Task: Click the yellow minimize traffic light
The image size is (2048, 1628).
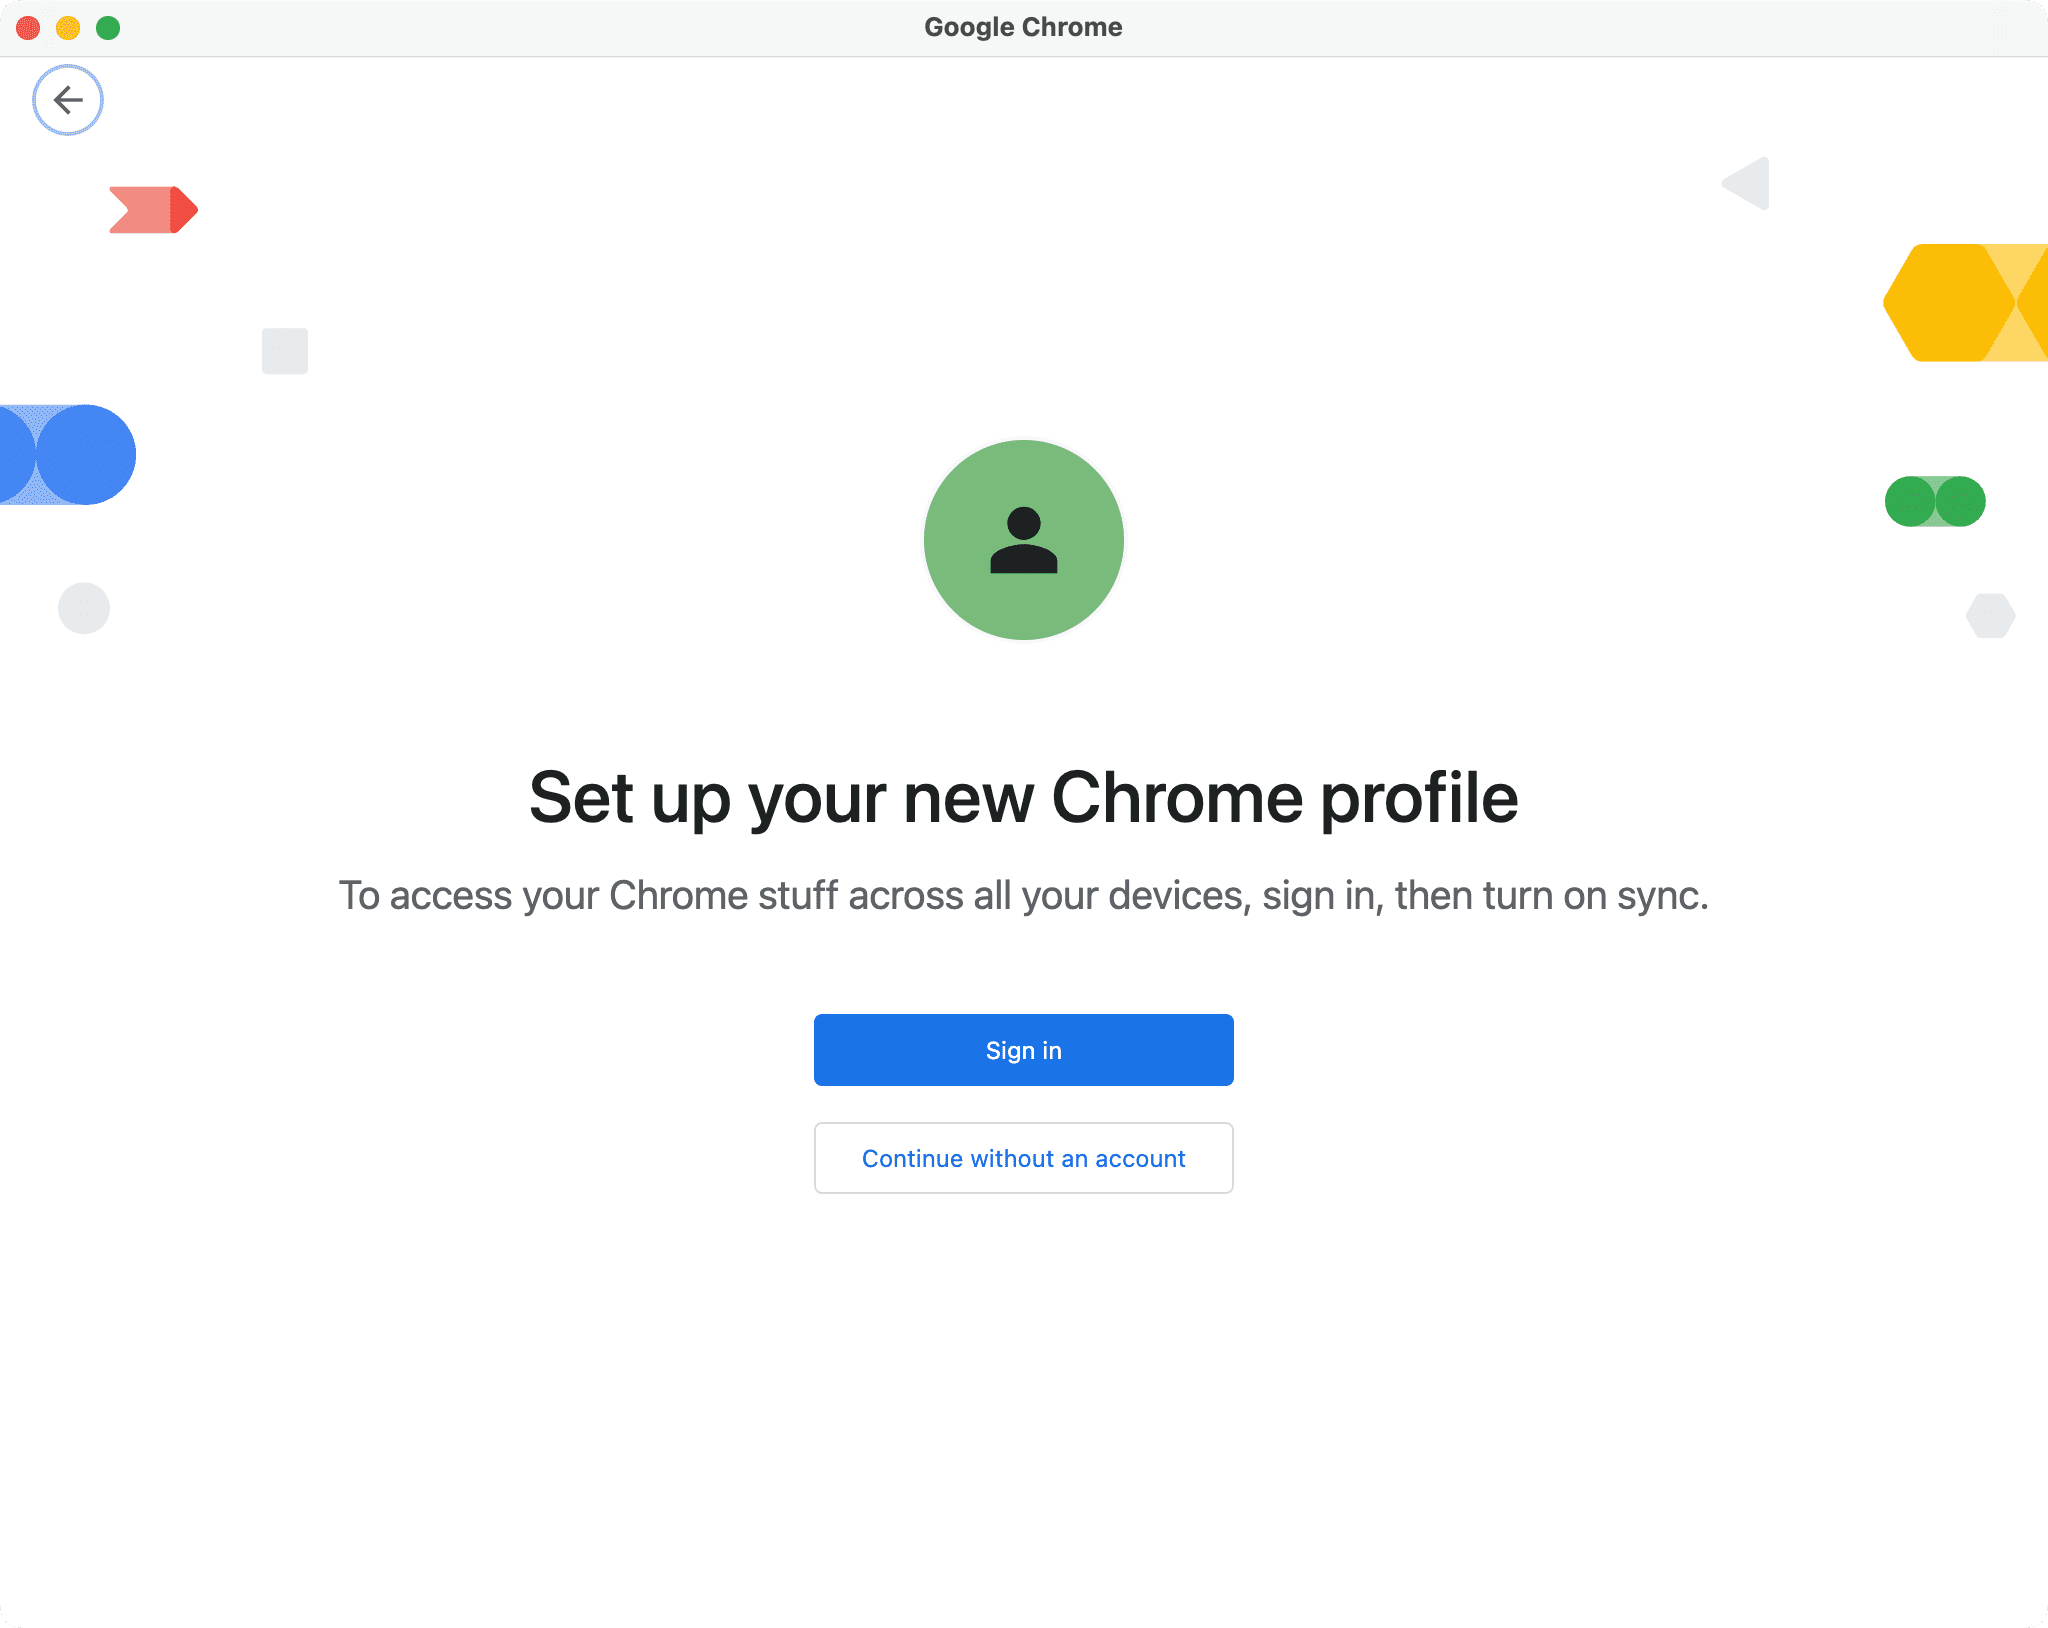Action: click(67, 28)
